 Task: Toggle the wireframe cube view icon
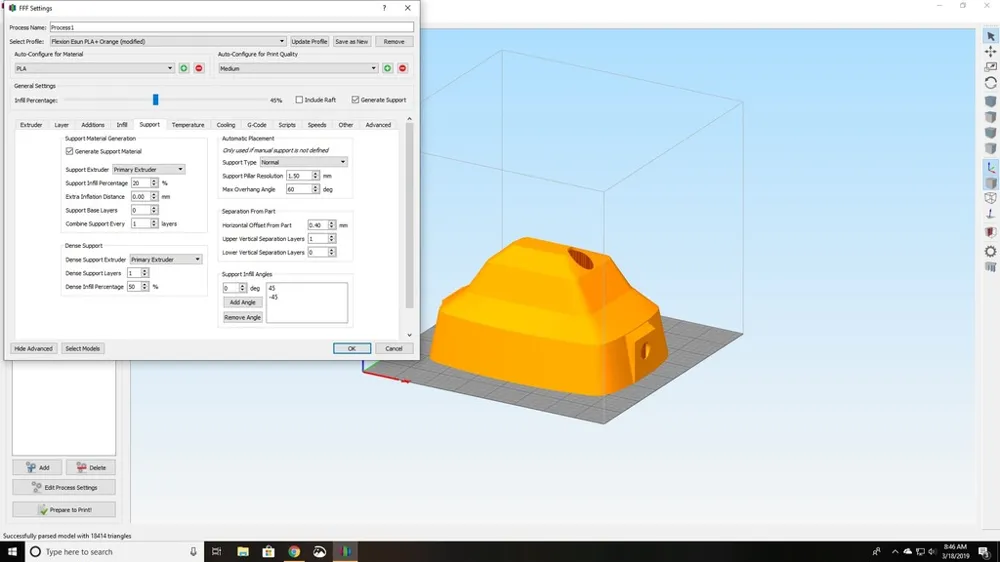[x=990, y=198]
